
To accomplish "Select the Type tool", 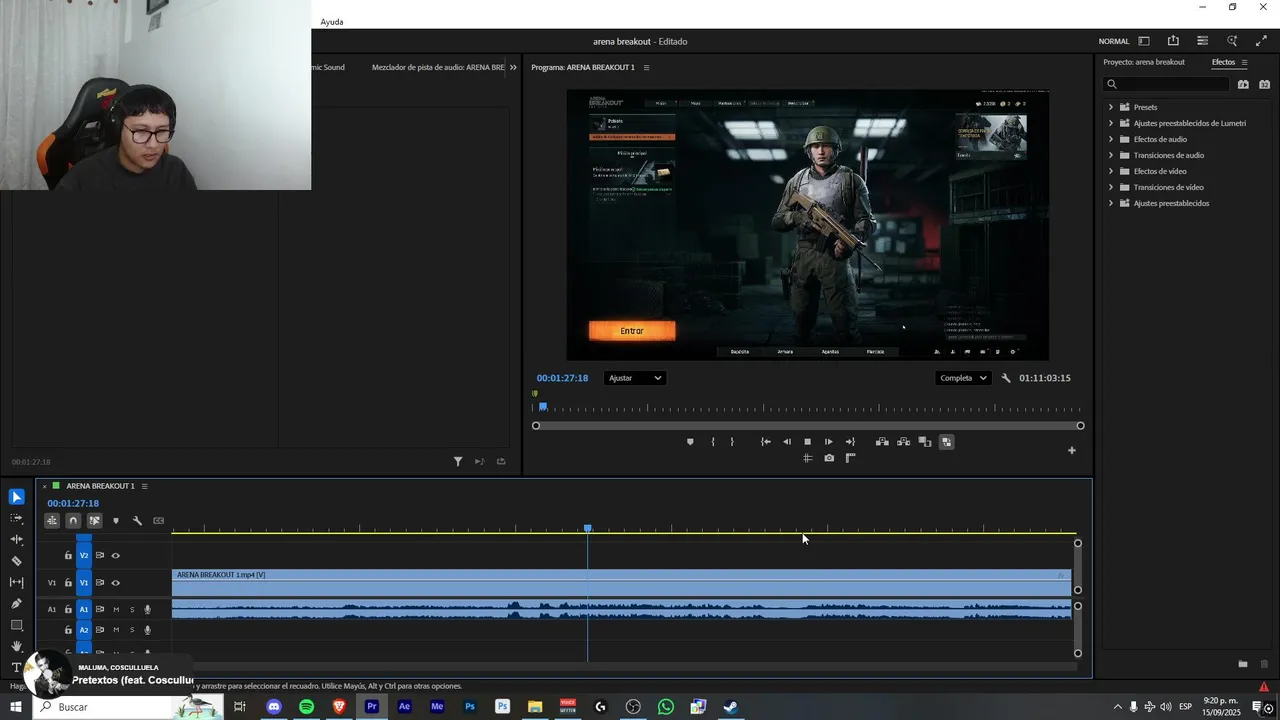I will click(x=16, y=667).
